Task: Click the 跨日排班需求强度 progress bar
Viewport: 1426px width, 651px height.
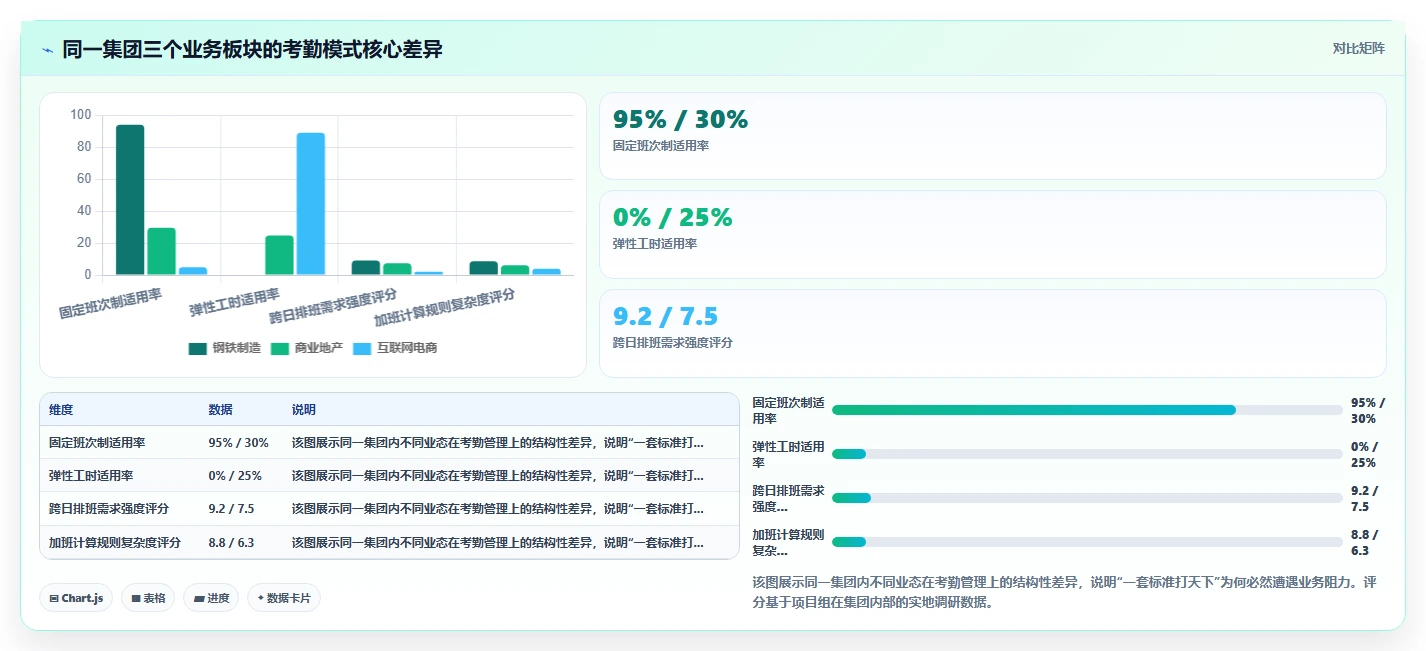Action: [x=1087, y=498]
